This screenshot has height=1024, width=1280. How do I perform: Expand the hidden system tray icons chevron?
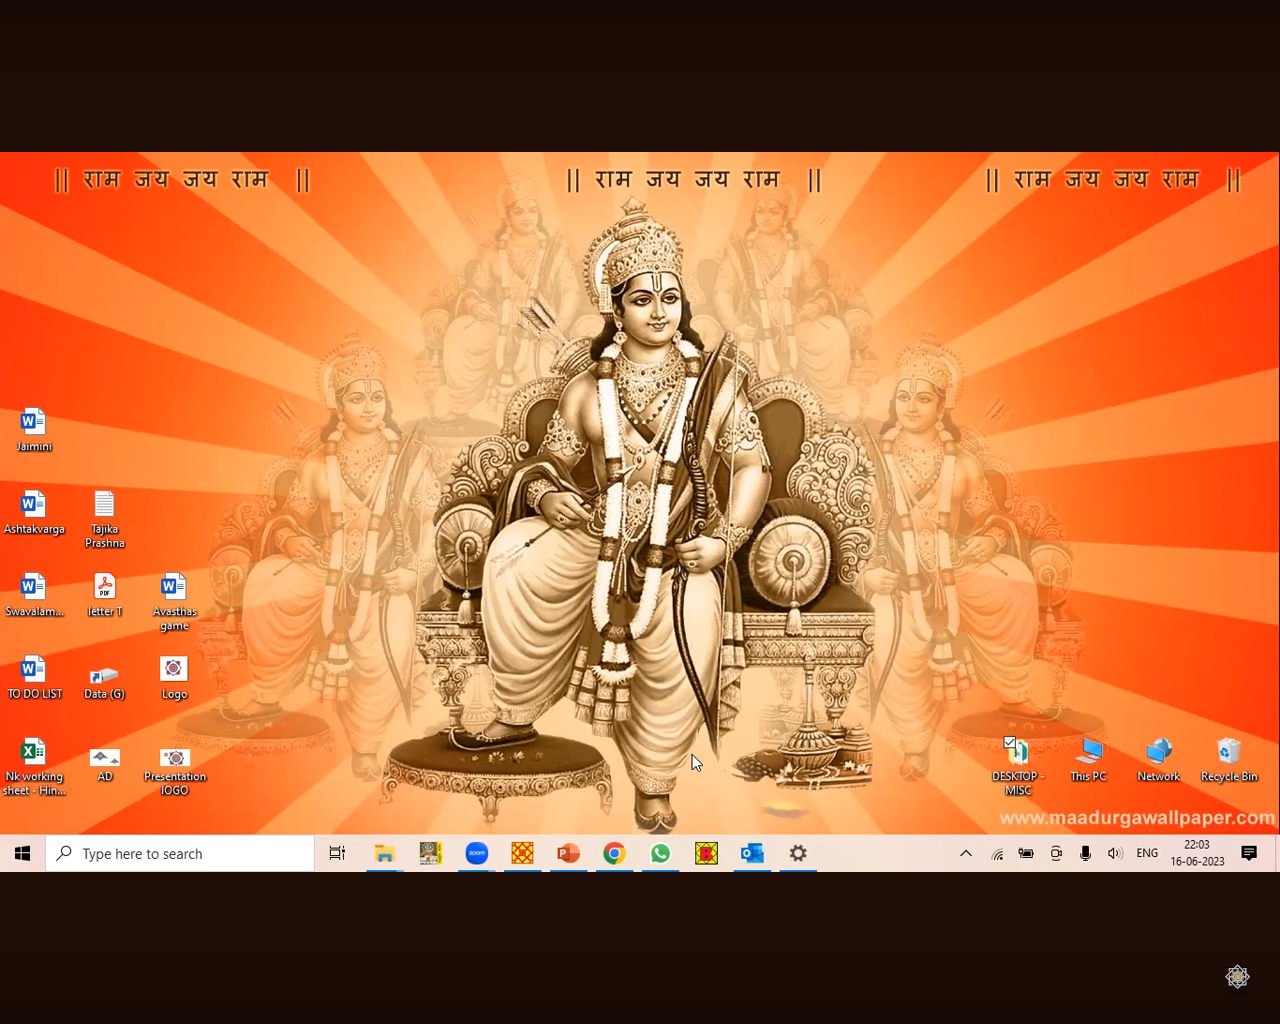[966, 853]
